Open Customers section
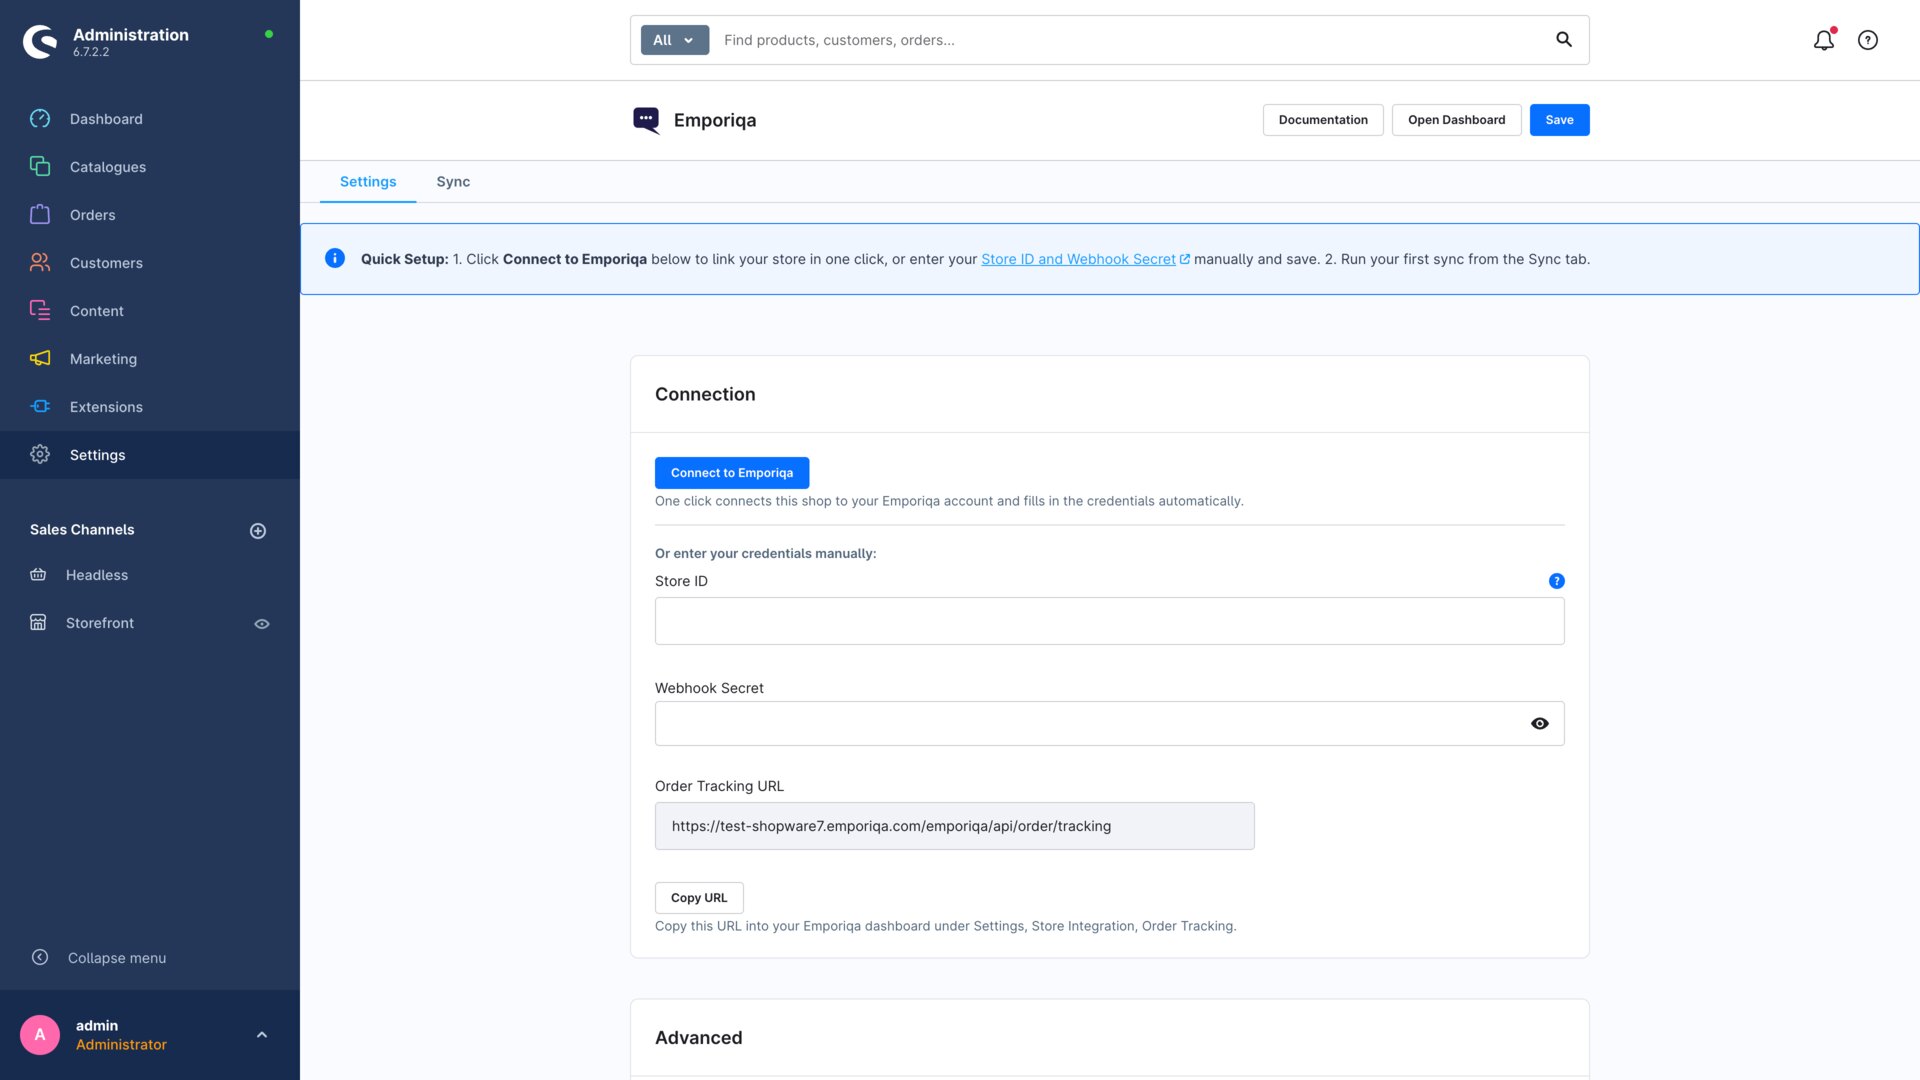 coord(150,263)
